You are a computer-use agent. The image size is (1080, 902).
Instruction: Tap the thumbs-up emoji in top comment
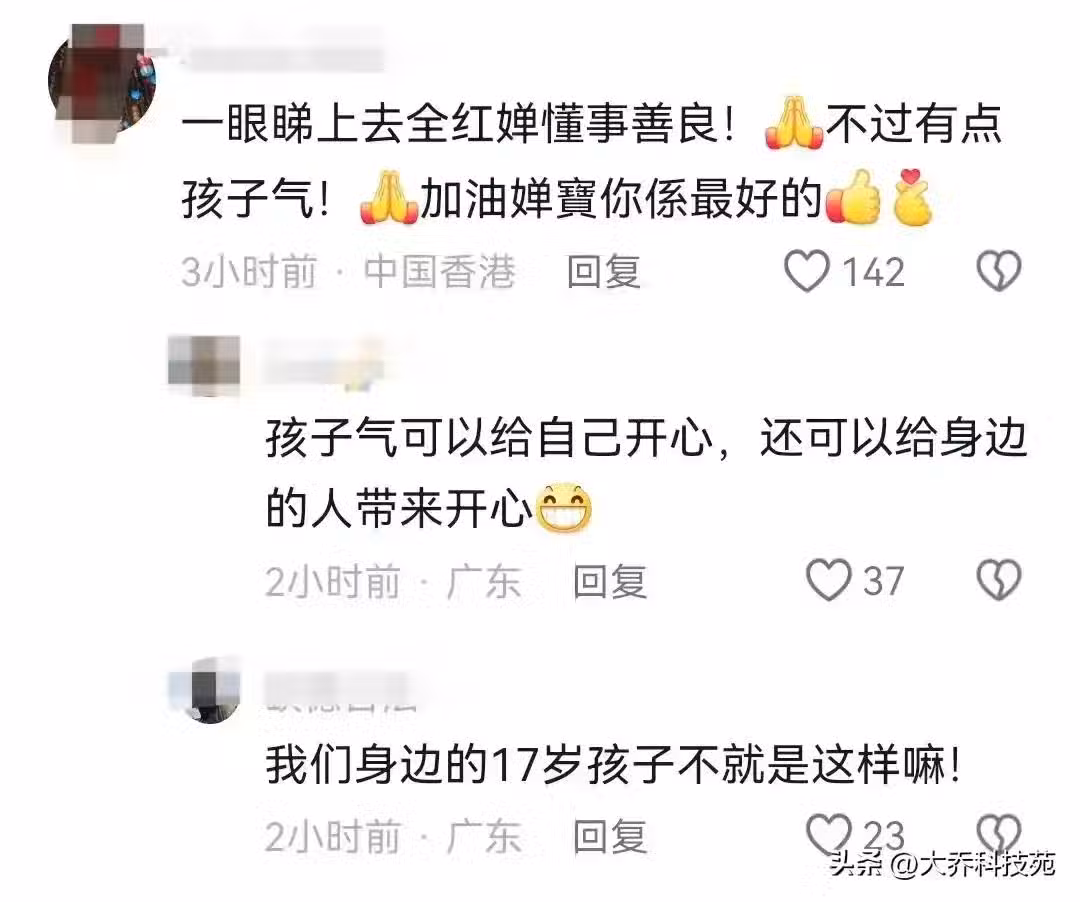pyautogui.click(x=853, y=198)
